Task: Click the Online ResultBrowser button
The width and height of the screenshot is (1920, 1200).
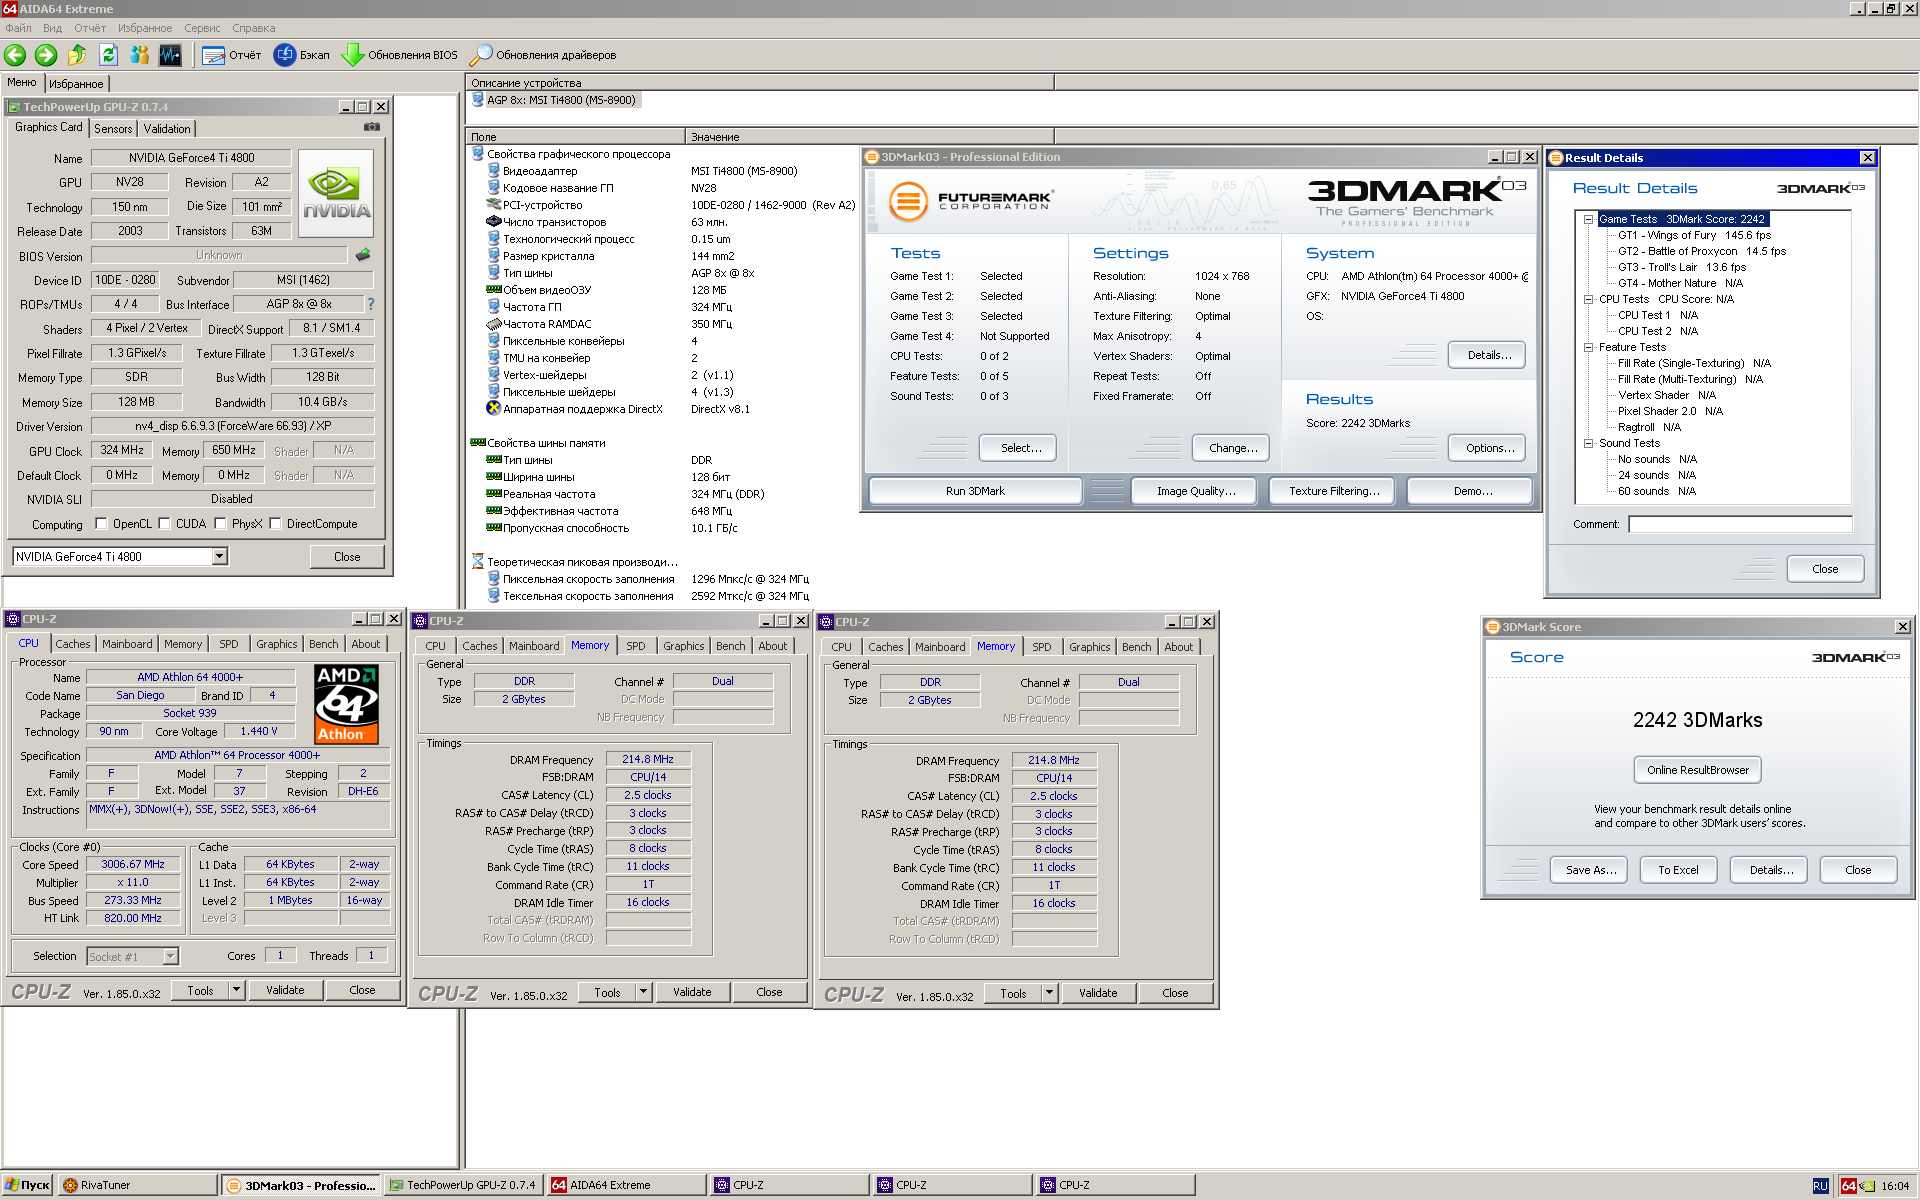Action: (1697, 770)
